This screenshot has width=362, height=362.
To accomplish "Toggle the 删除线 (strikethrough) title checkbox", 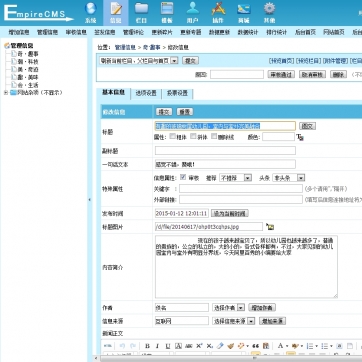I will click(214, 136).
